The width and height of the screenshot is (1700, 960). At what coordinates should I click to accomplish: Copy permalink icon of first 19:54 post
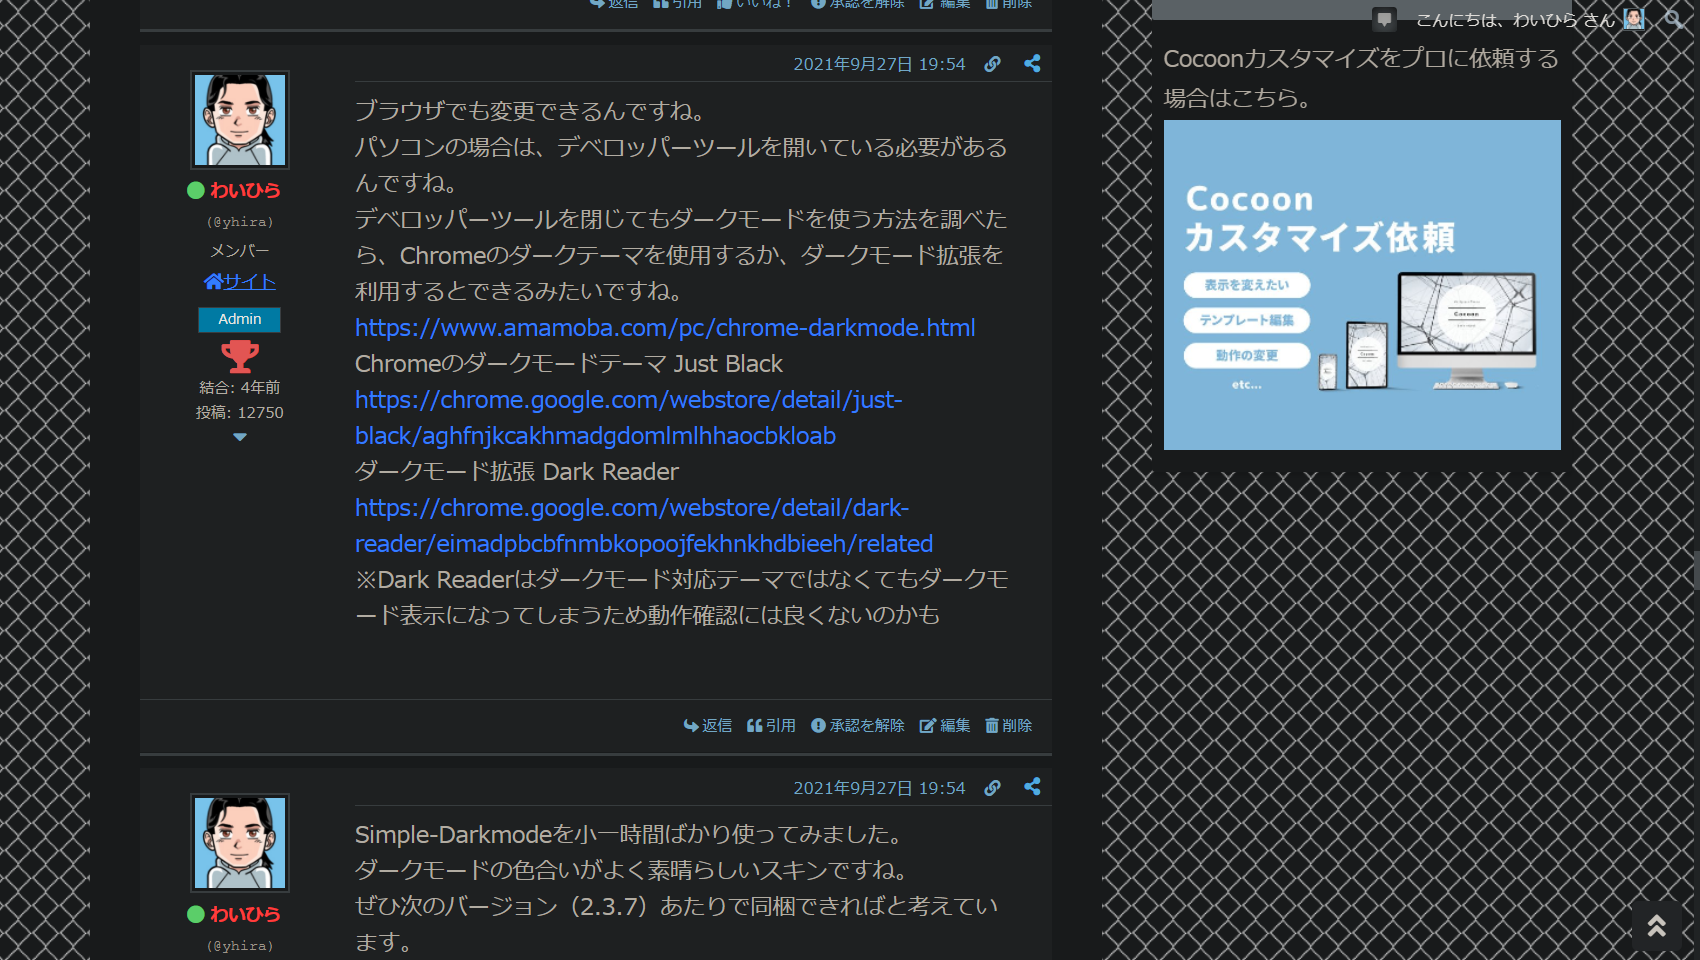click(992, 64)
